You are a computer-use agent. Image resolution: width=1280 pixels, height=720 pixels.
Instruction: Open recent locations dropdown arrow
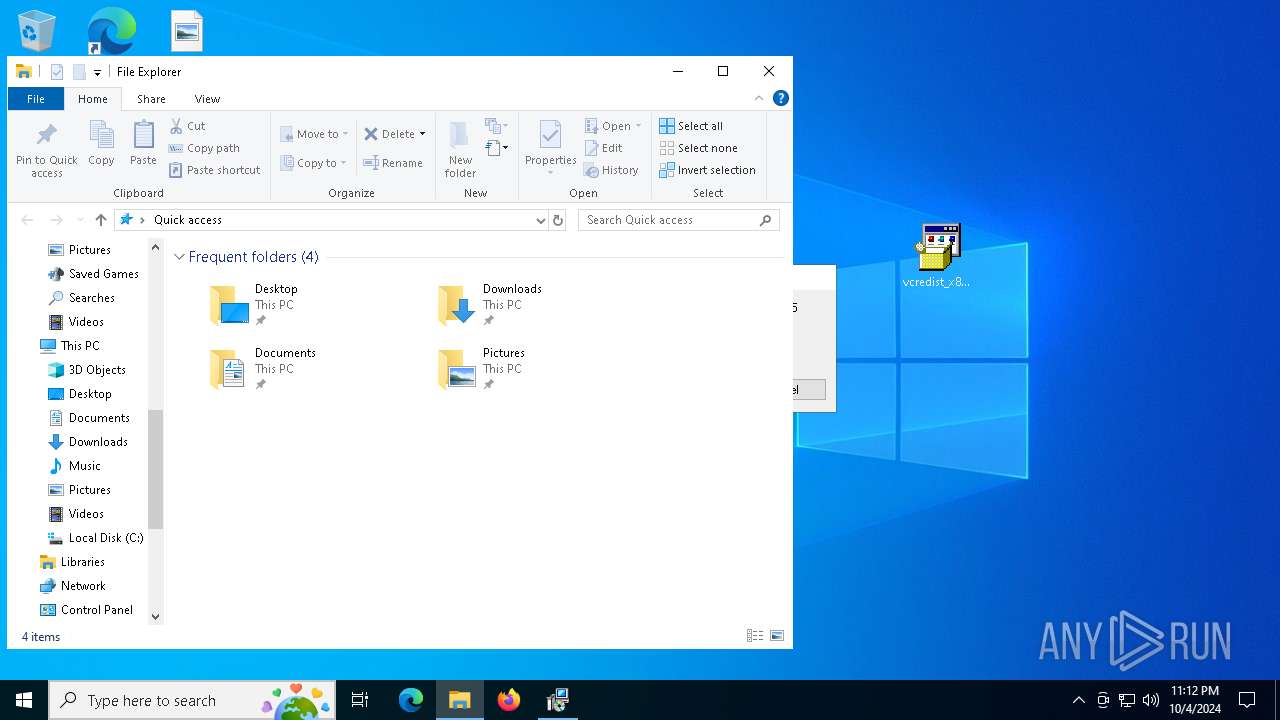(79, 220)
